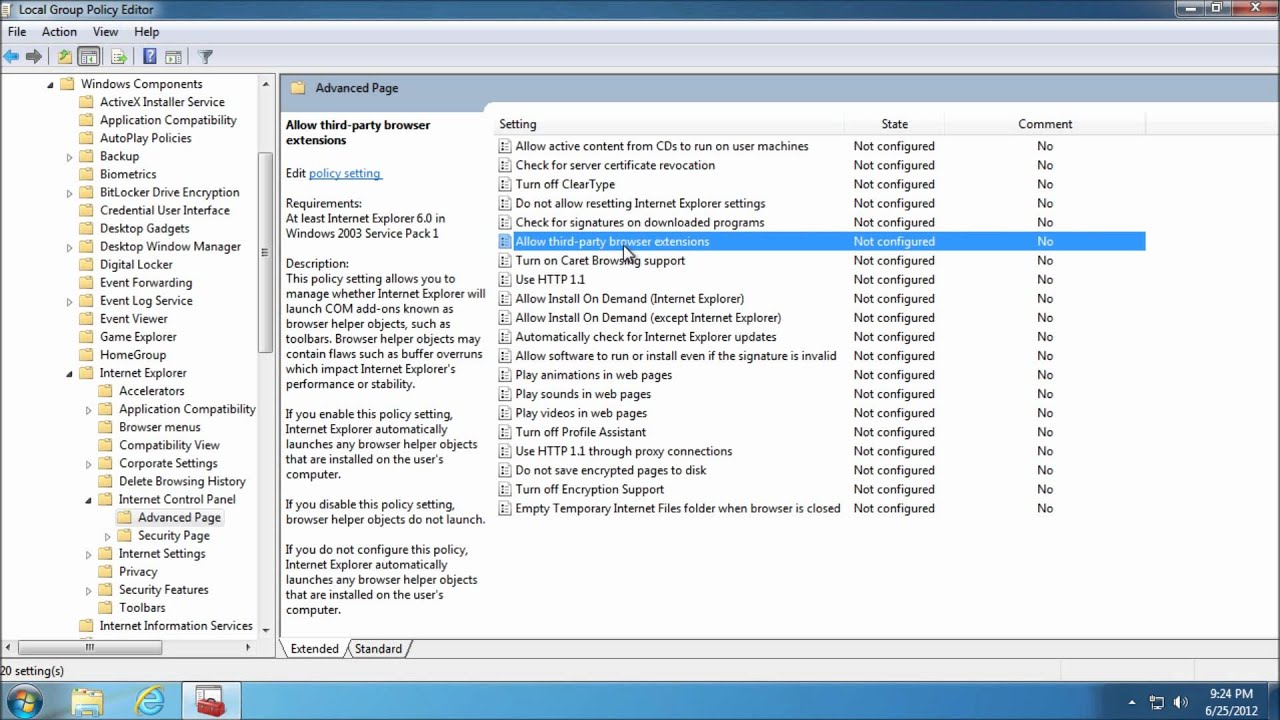Click the Forward arrow toolbar icon

coord(34,57)
